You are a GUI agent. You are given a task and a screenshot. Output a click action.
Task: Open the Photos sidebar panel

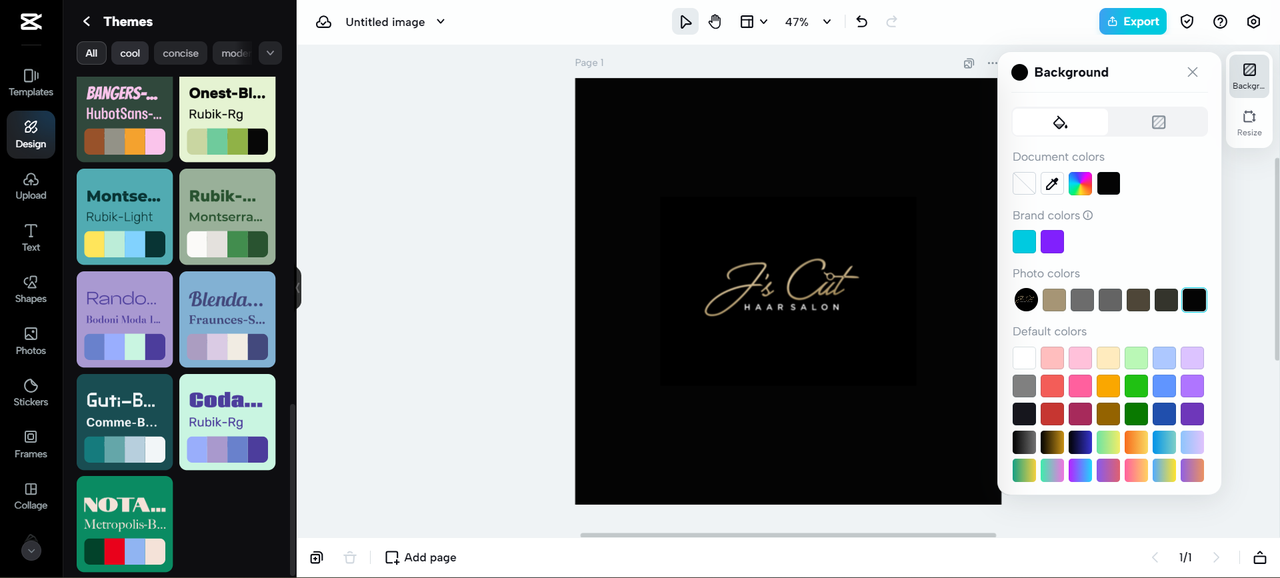pos(31,341)
